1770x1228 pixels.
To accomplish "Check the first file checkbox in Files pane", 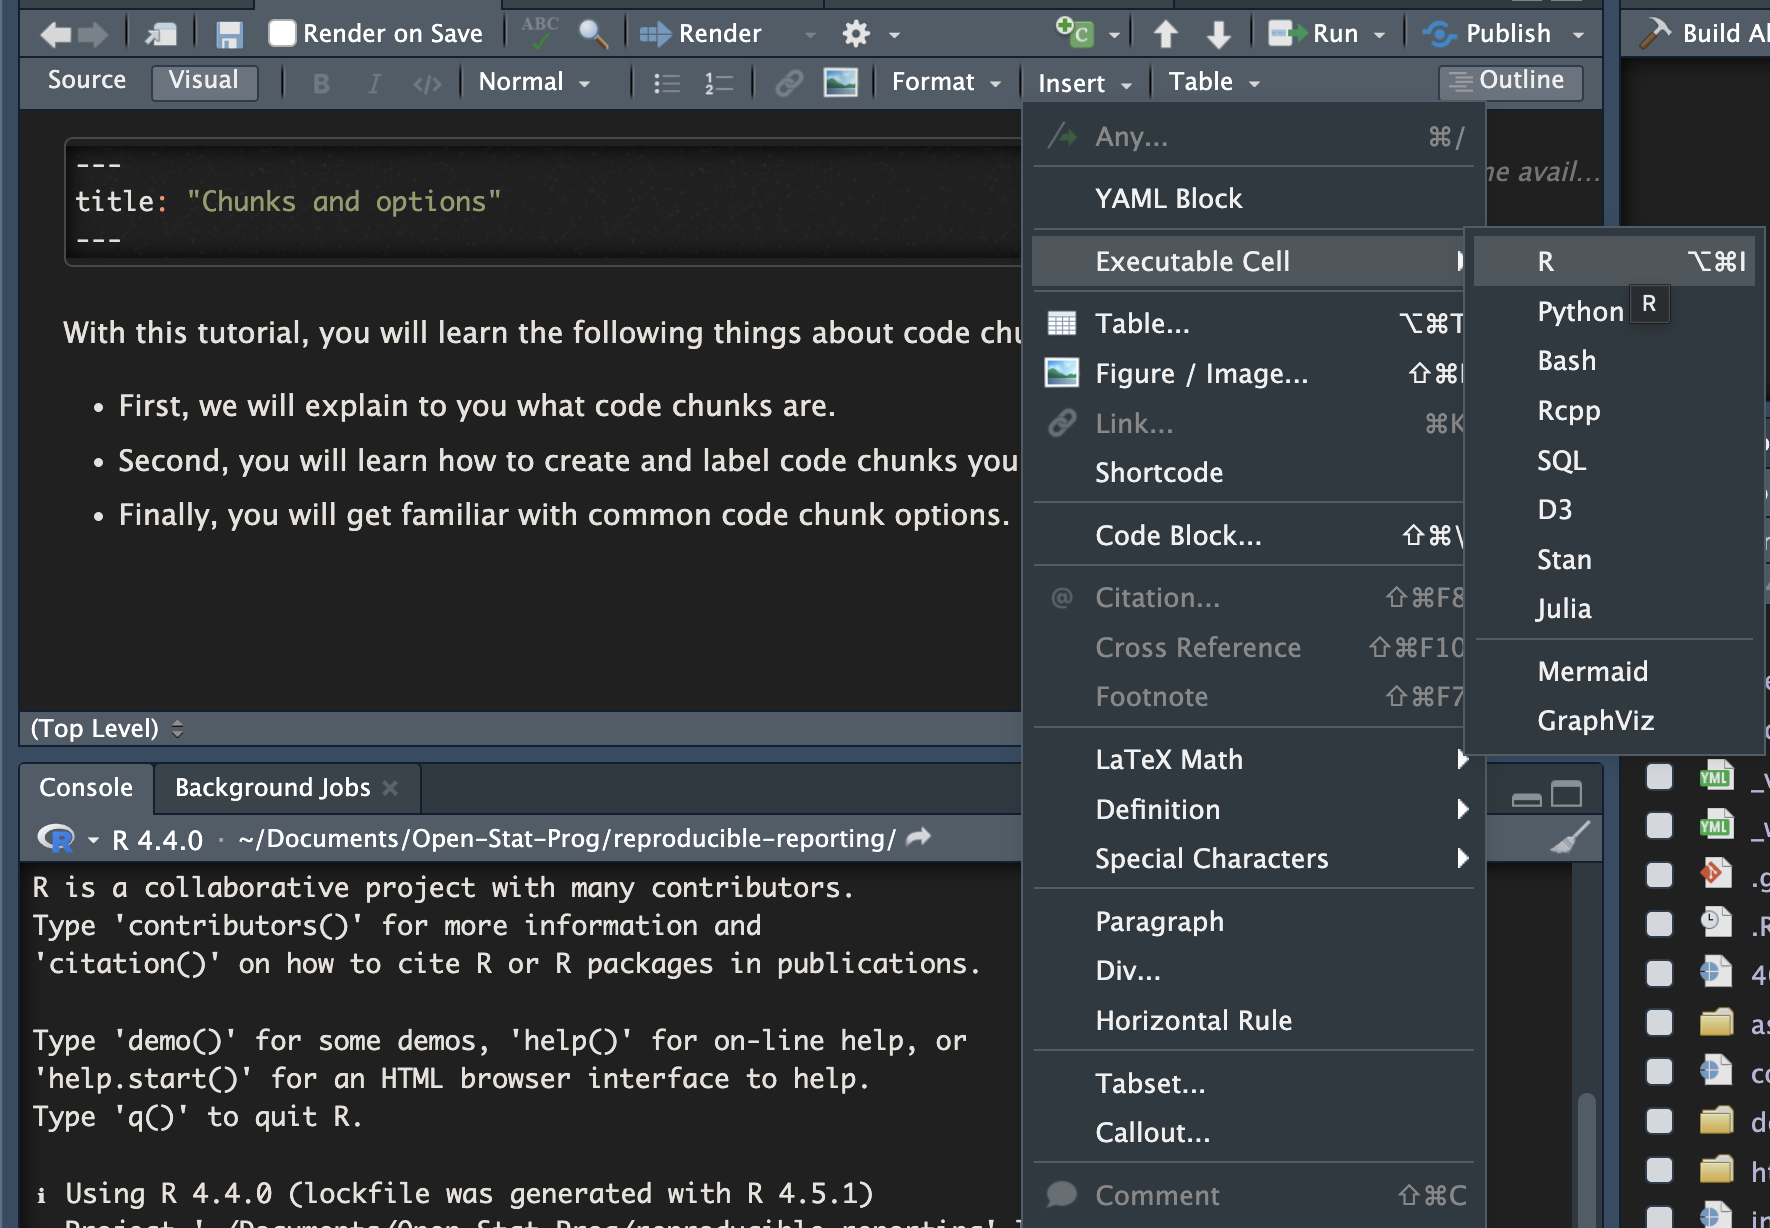I will (x=1659, y=776).
